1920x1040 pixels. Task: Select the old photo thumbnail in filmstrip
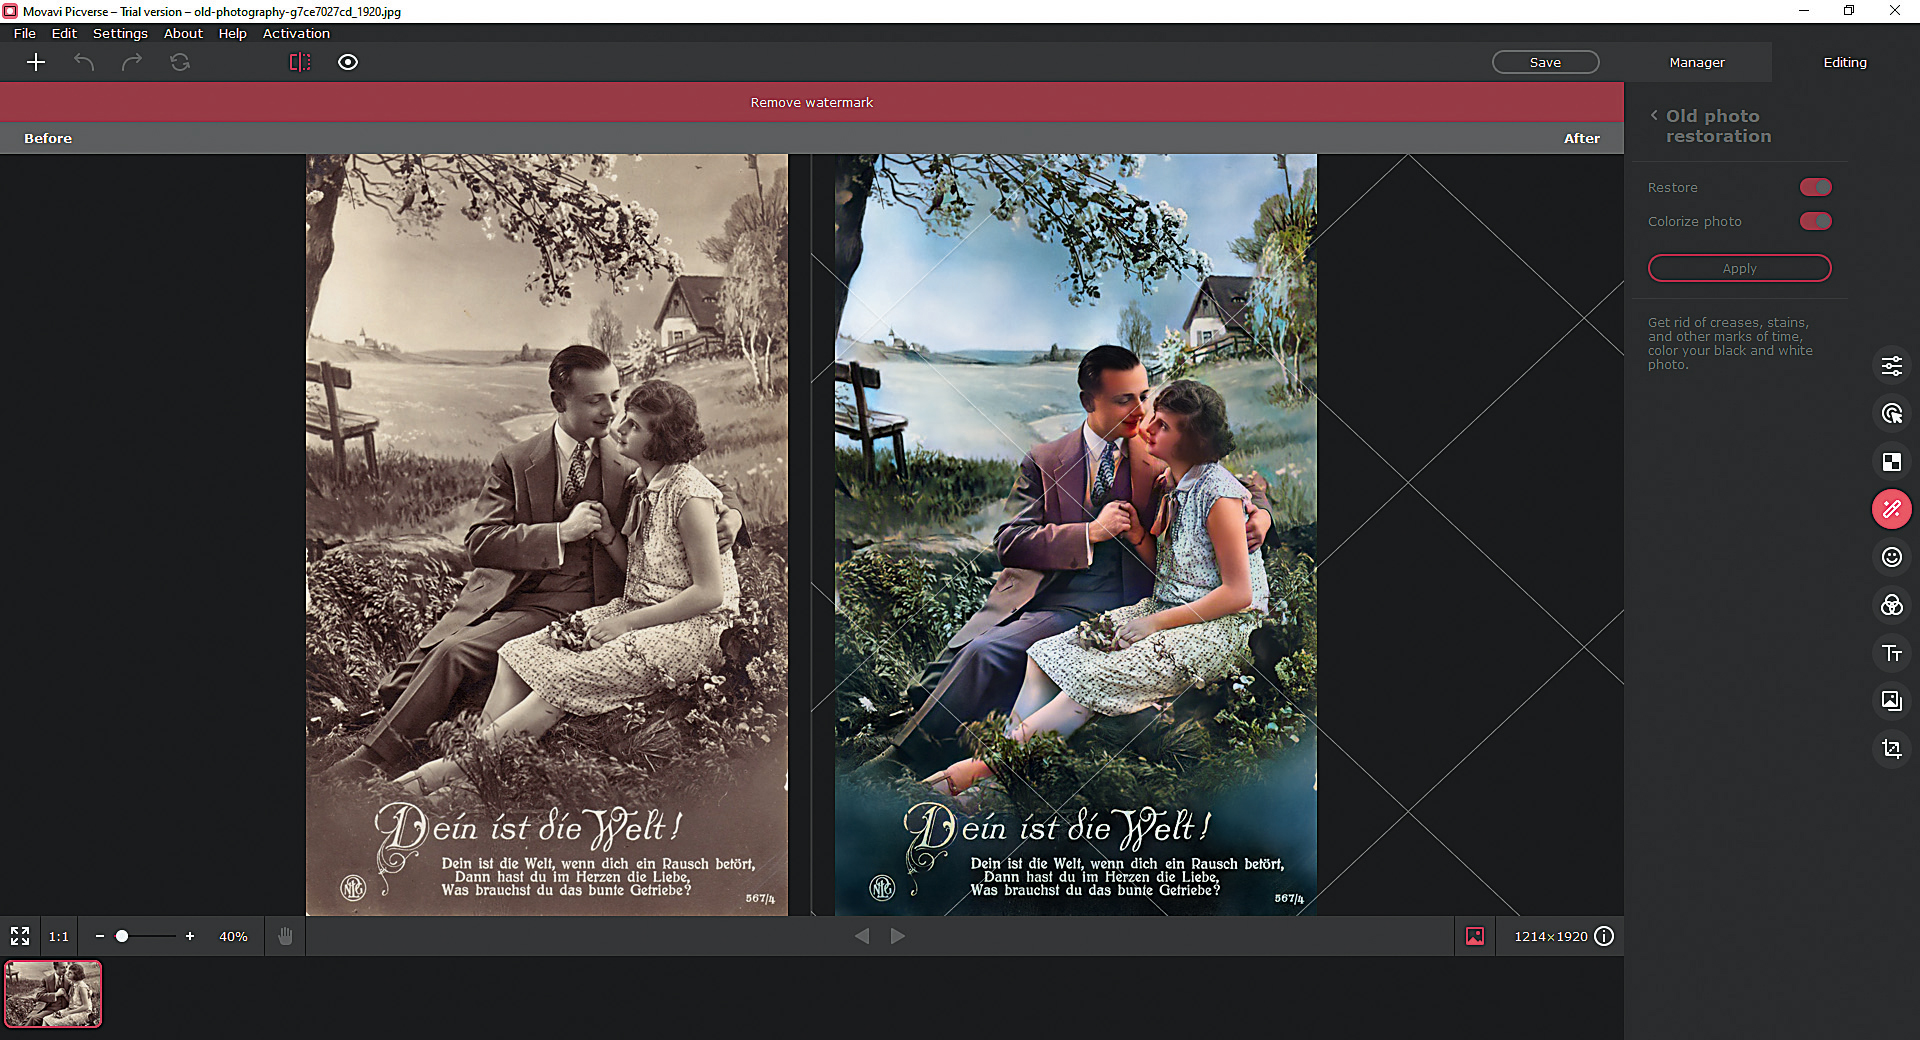pyautogui.click(x=53, y=994)
